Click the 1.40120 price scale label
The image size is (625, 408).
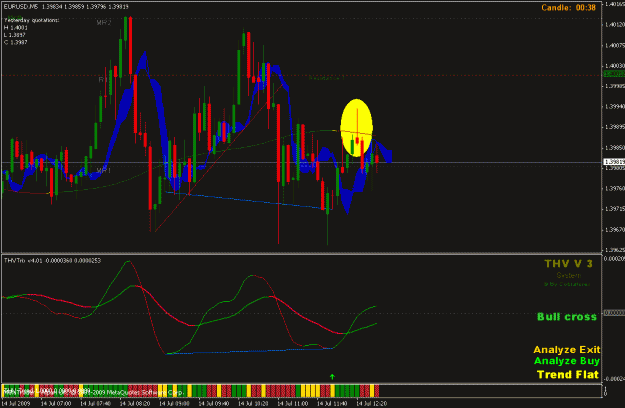(x=615, y=25)
